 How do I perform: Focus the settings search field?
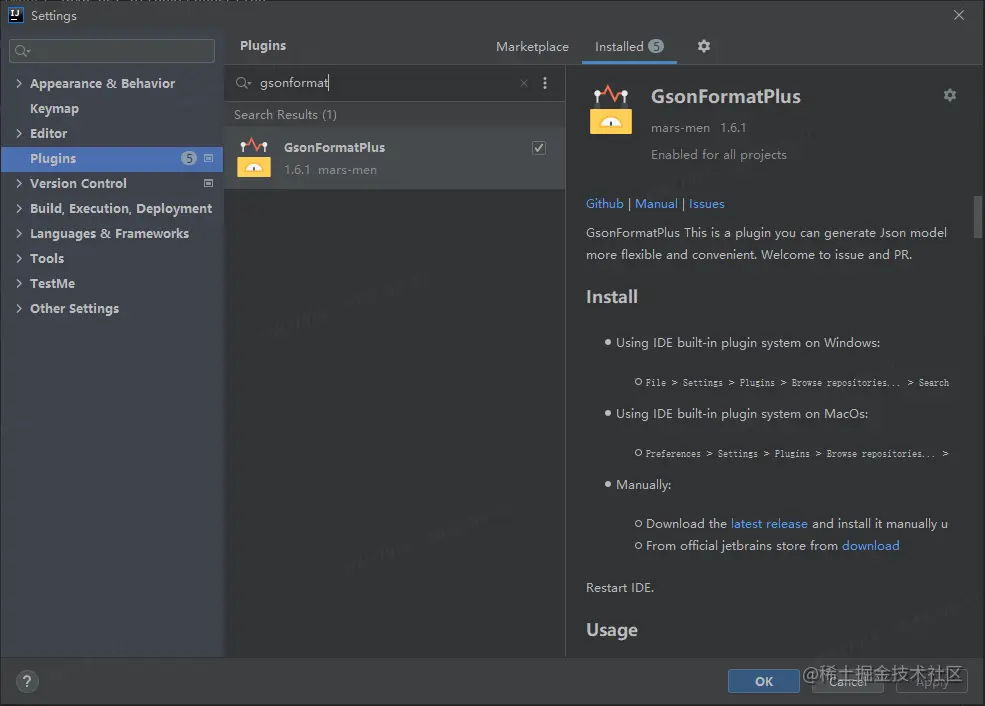(112, 51)
